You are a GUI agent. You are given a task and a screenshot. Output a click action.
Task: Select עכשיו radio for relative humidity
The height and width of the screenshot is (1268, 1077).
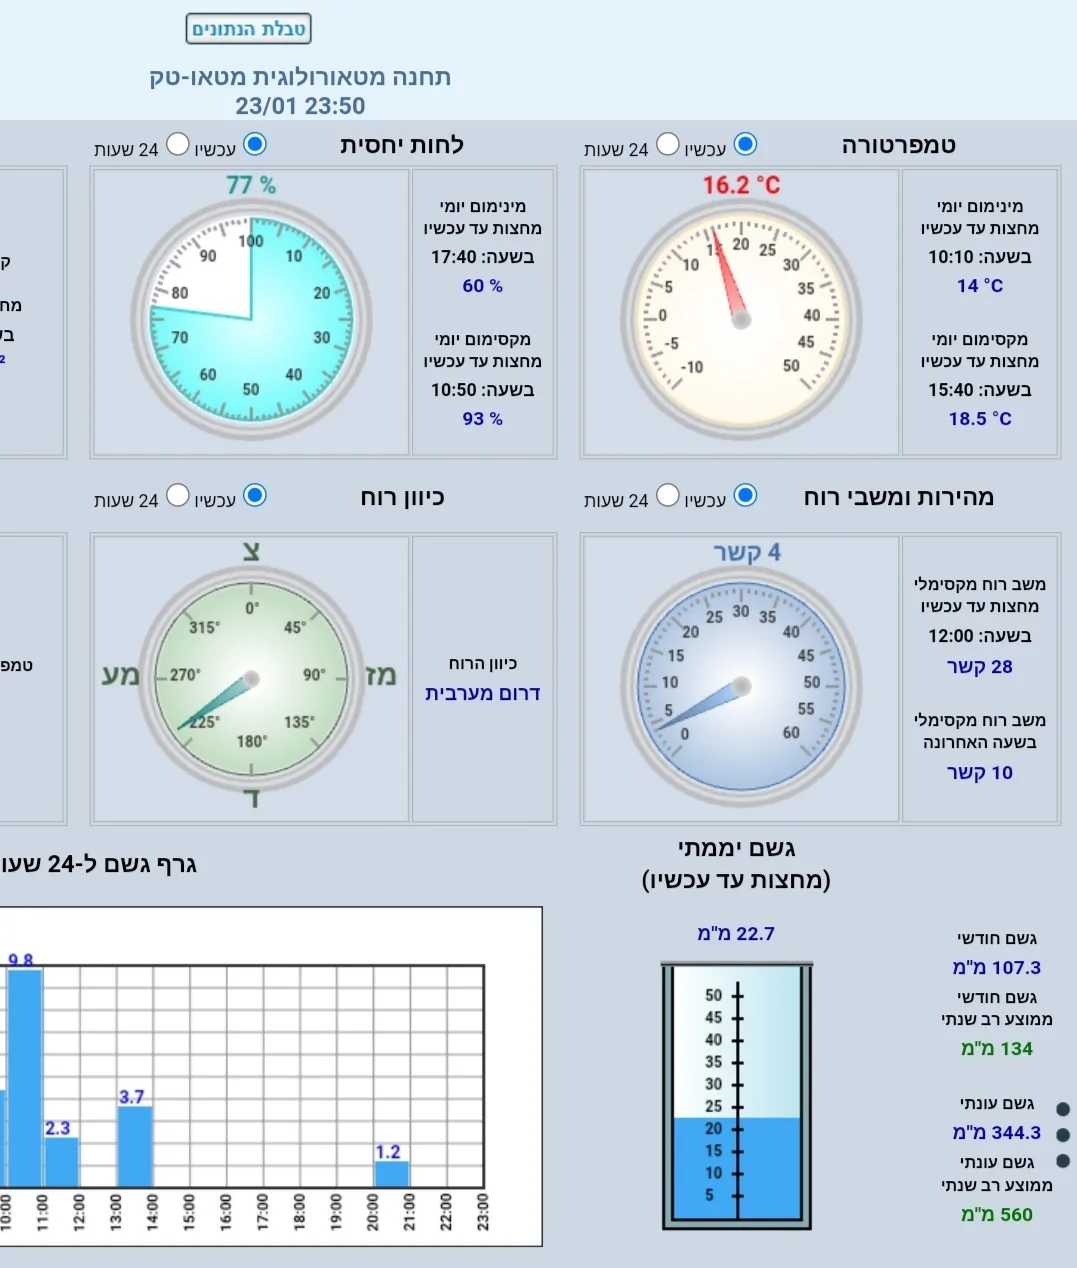coord(256,144)
